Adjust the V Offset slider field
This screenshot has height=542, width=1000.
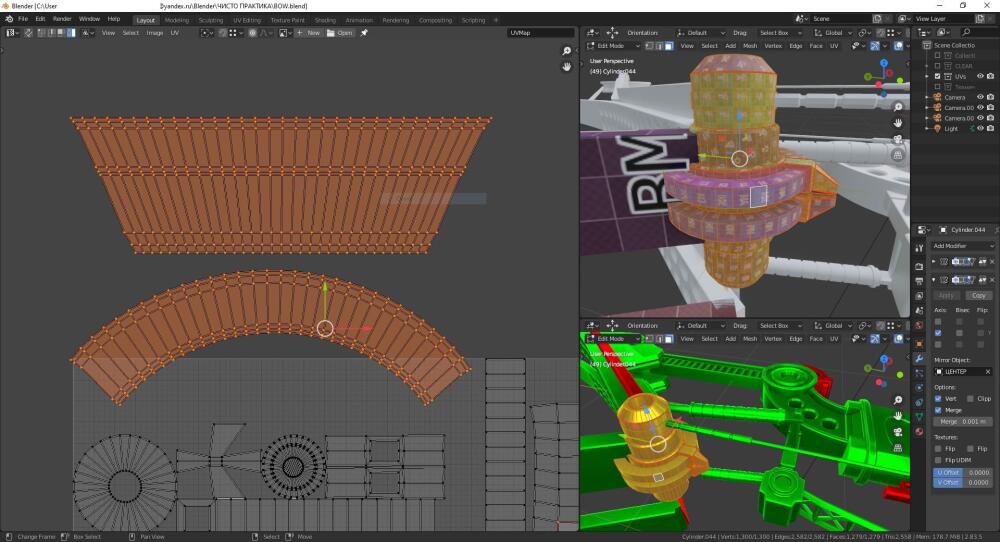962,483
